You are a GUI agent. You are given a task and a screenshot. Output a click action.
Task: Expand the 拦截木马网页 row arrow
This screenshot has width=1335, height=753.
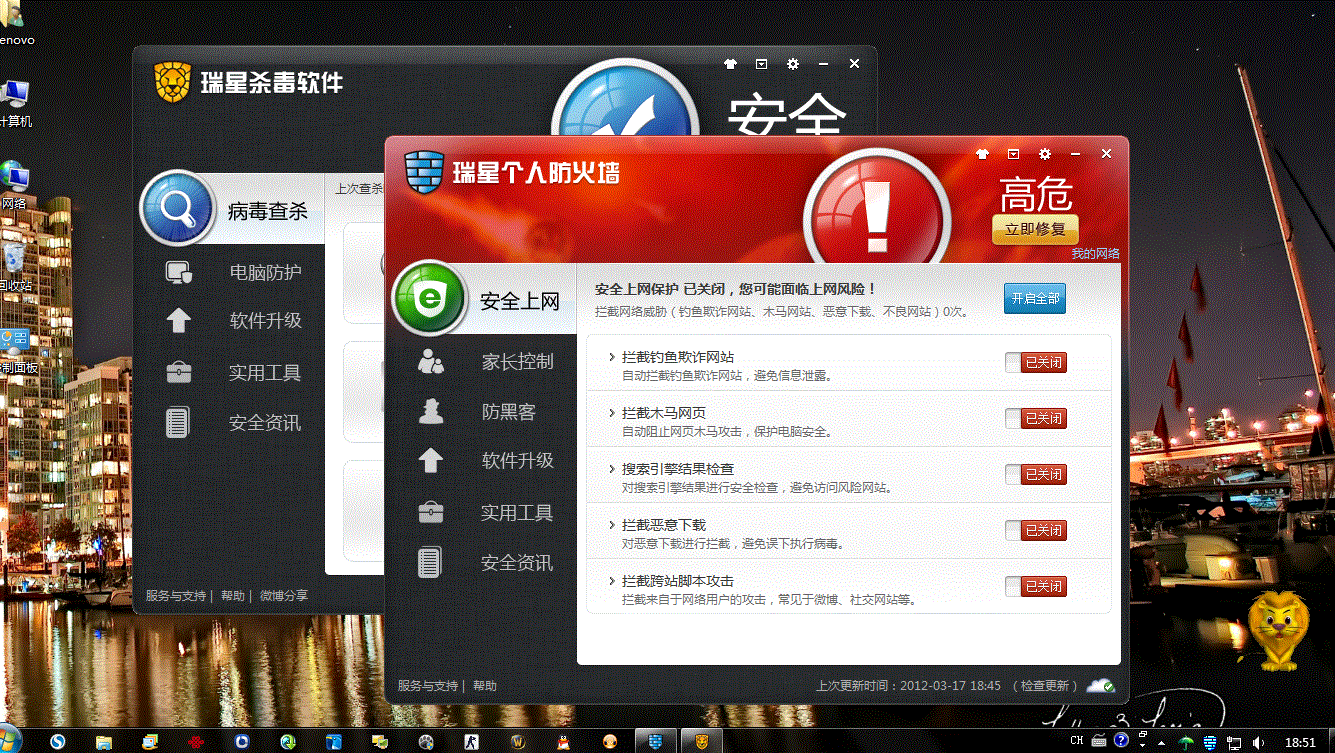tap(611, 413)
